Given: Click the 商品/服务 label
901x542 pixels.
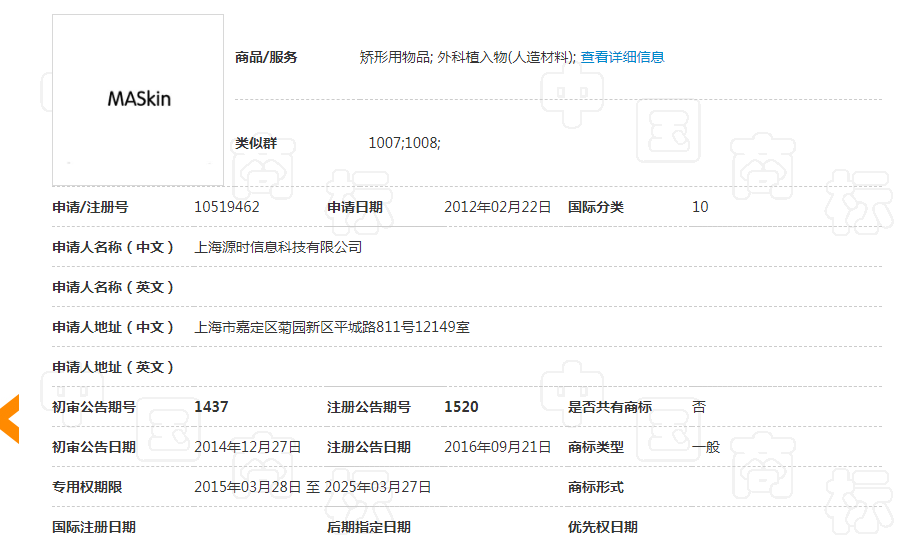Looking at the screenshot, I should point(266,57).
